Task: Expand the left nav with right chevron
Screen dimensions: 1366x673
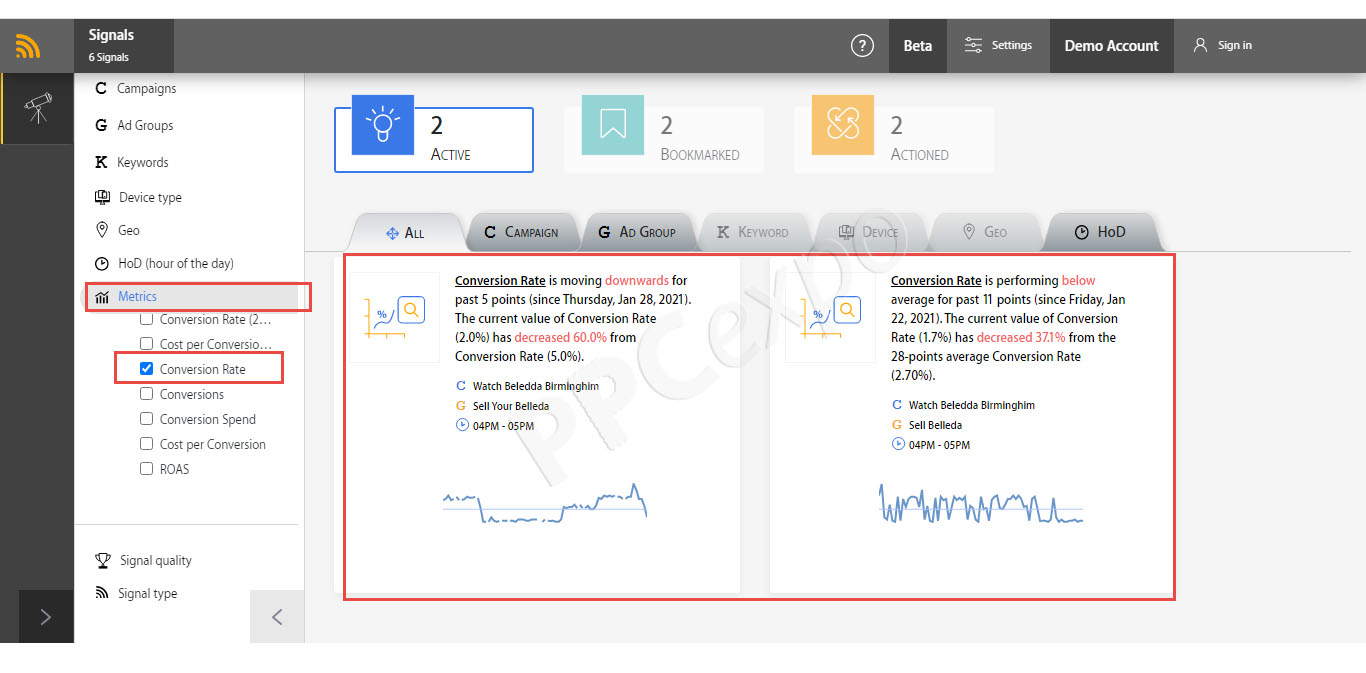Action: [x=45, y=617]
